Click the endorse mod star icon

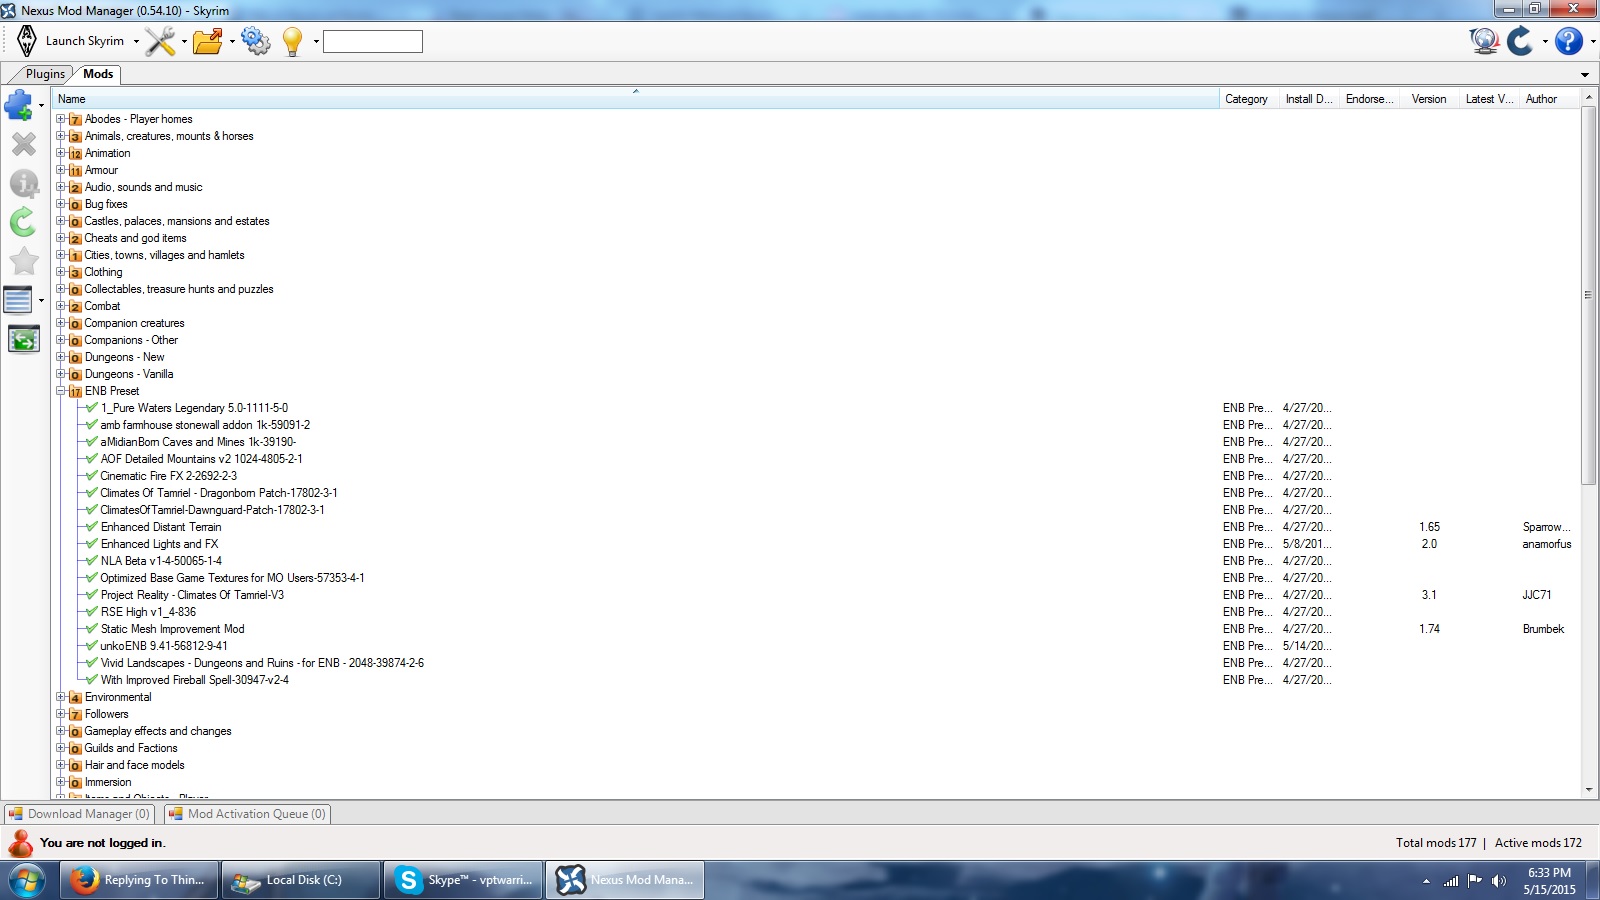(x=23, y=262)
